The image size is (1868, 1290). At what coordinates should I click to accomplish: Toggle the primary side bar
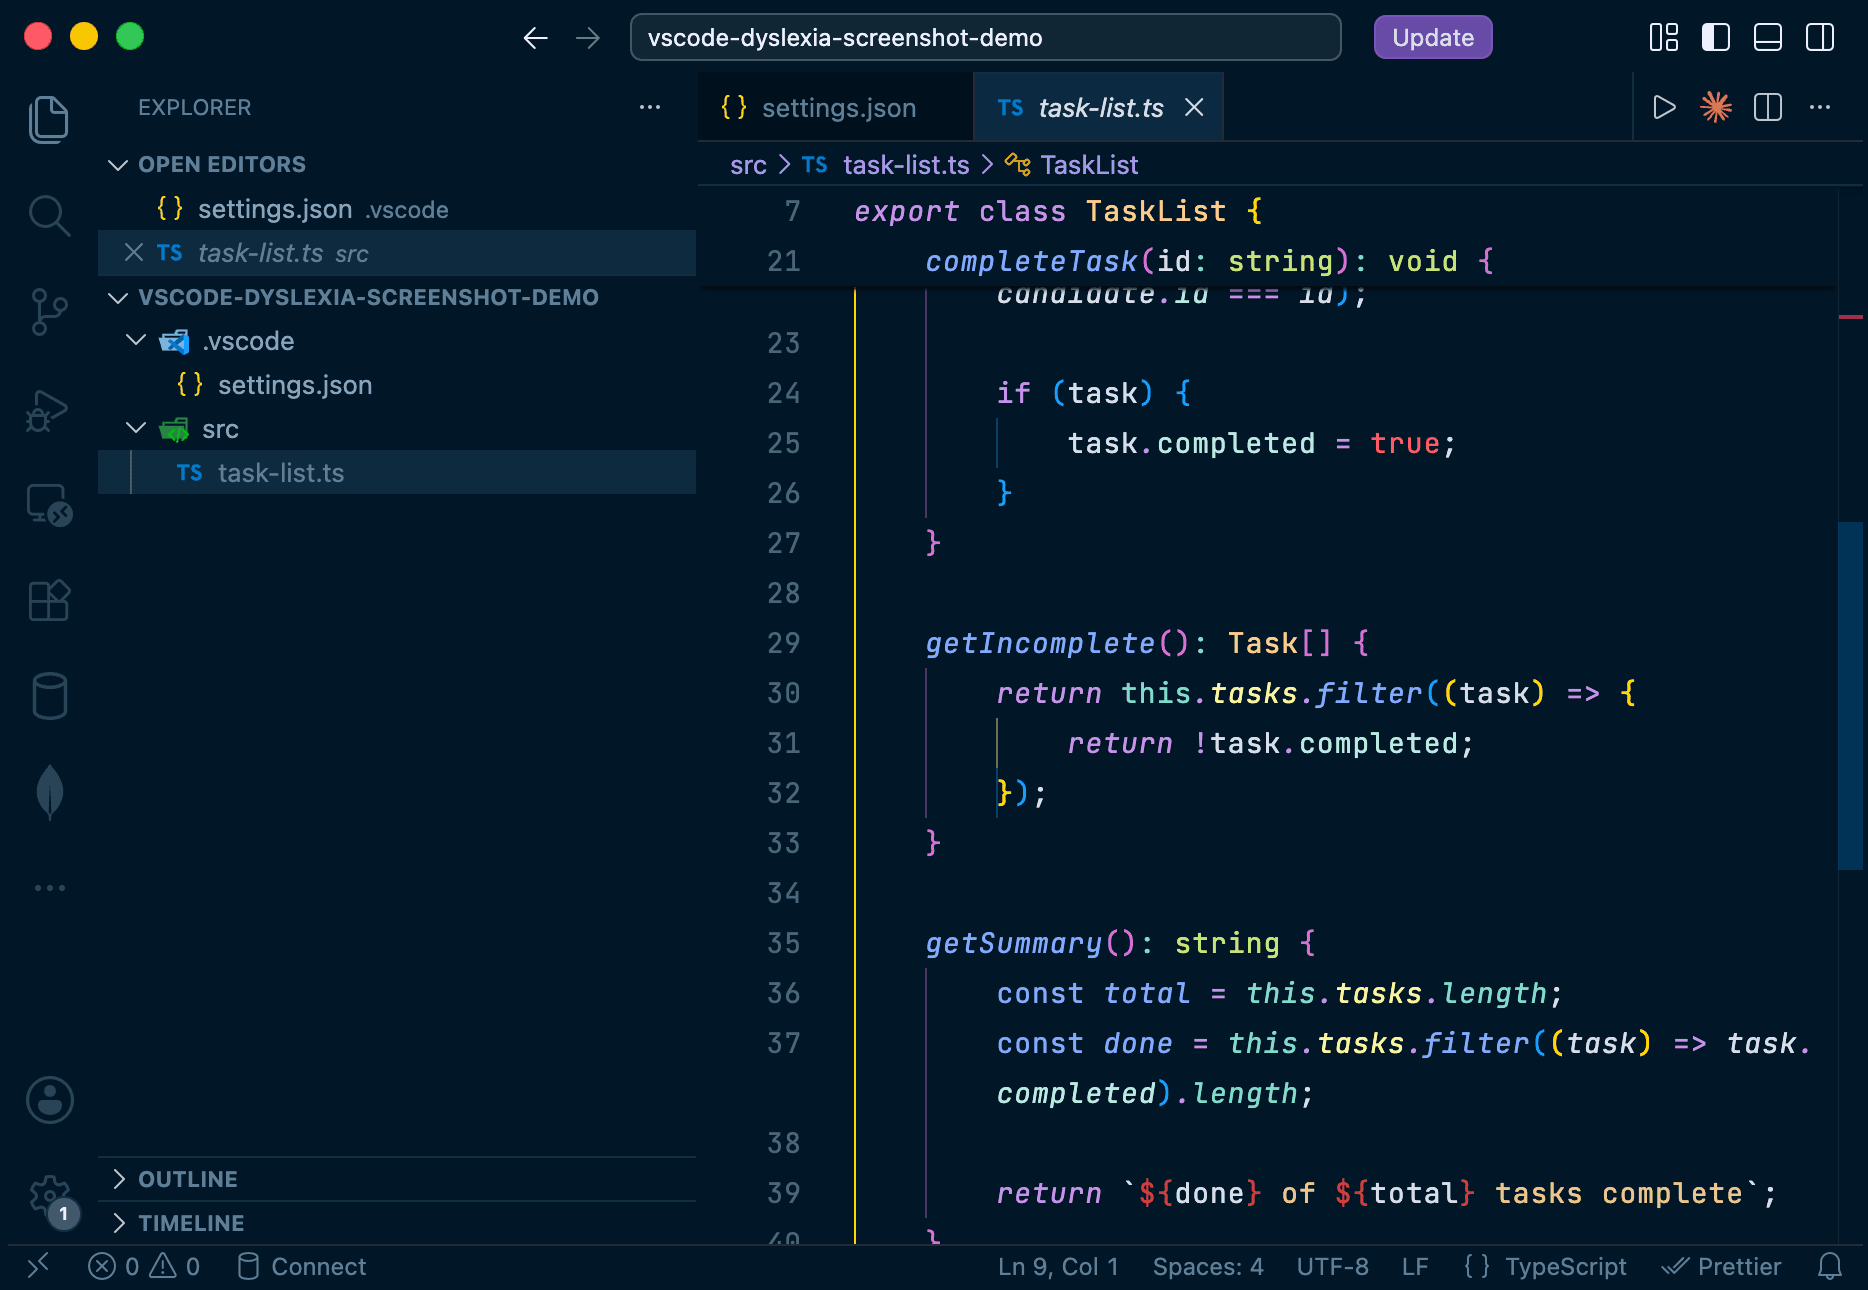[1716, 38]
